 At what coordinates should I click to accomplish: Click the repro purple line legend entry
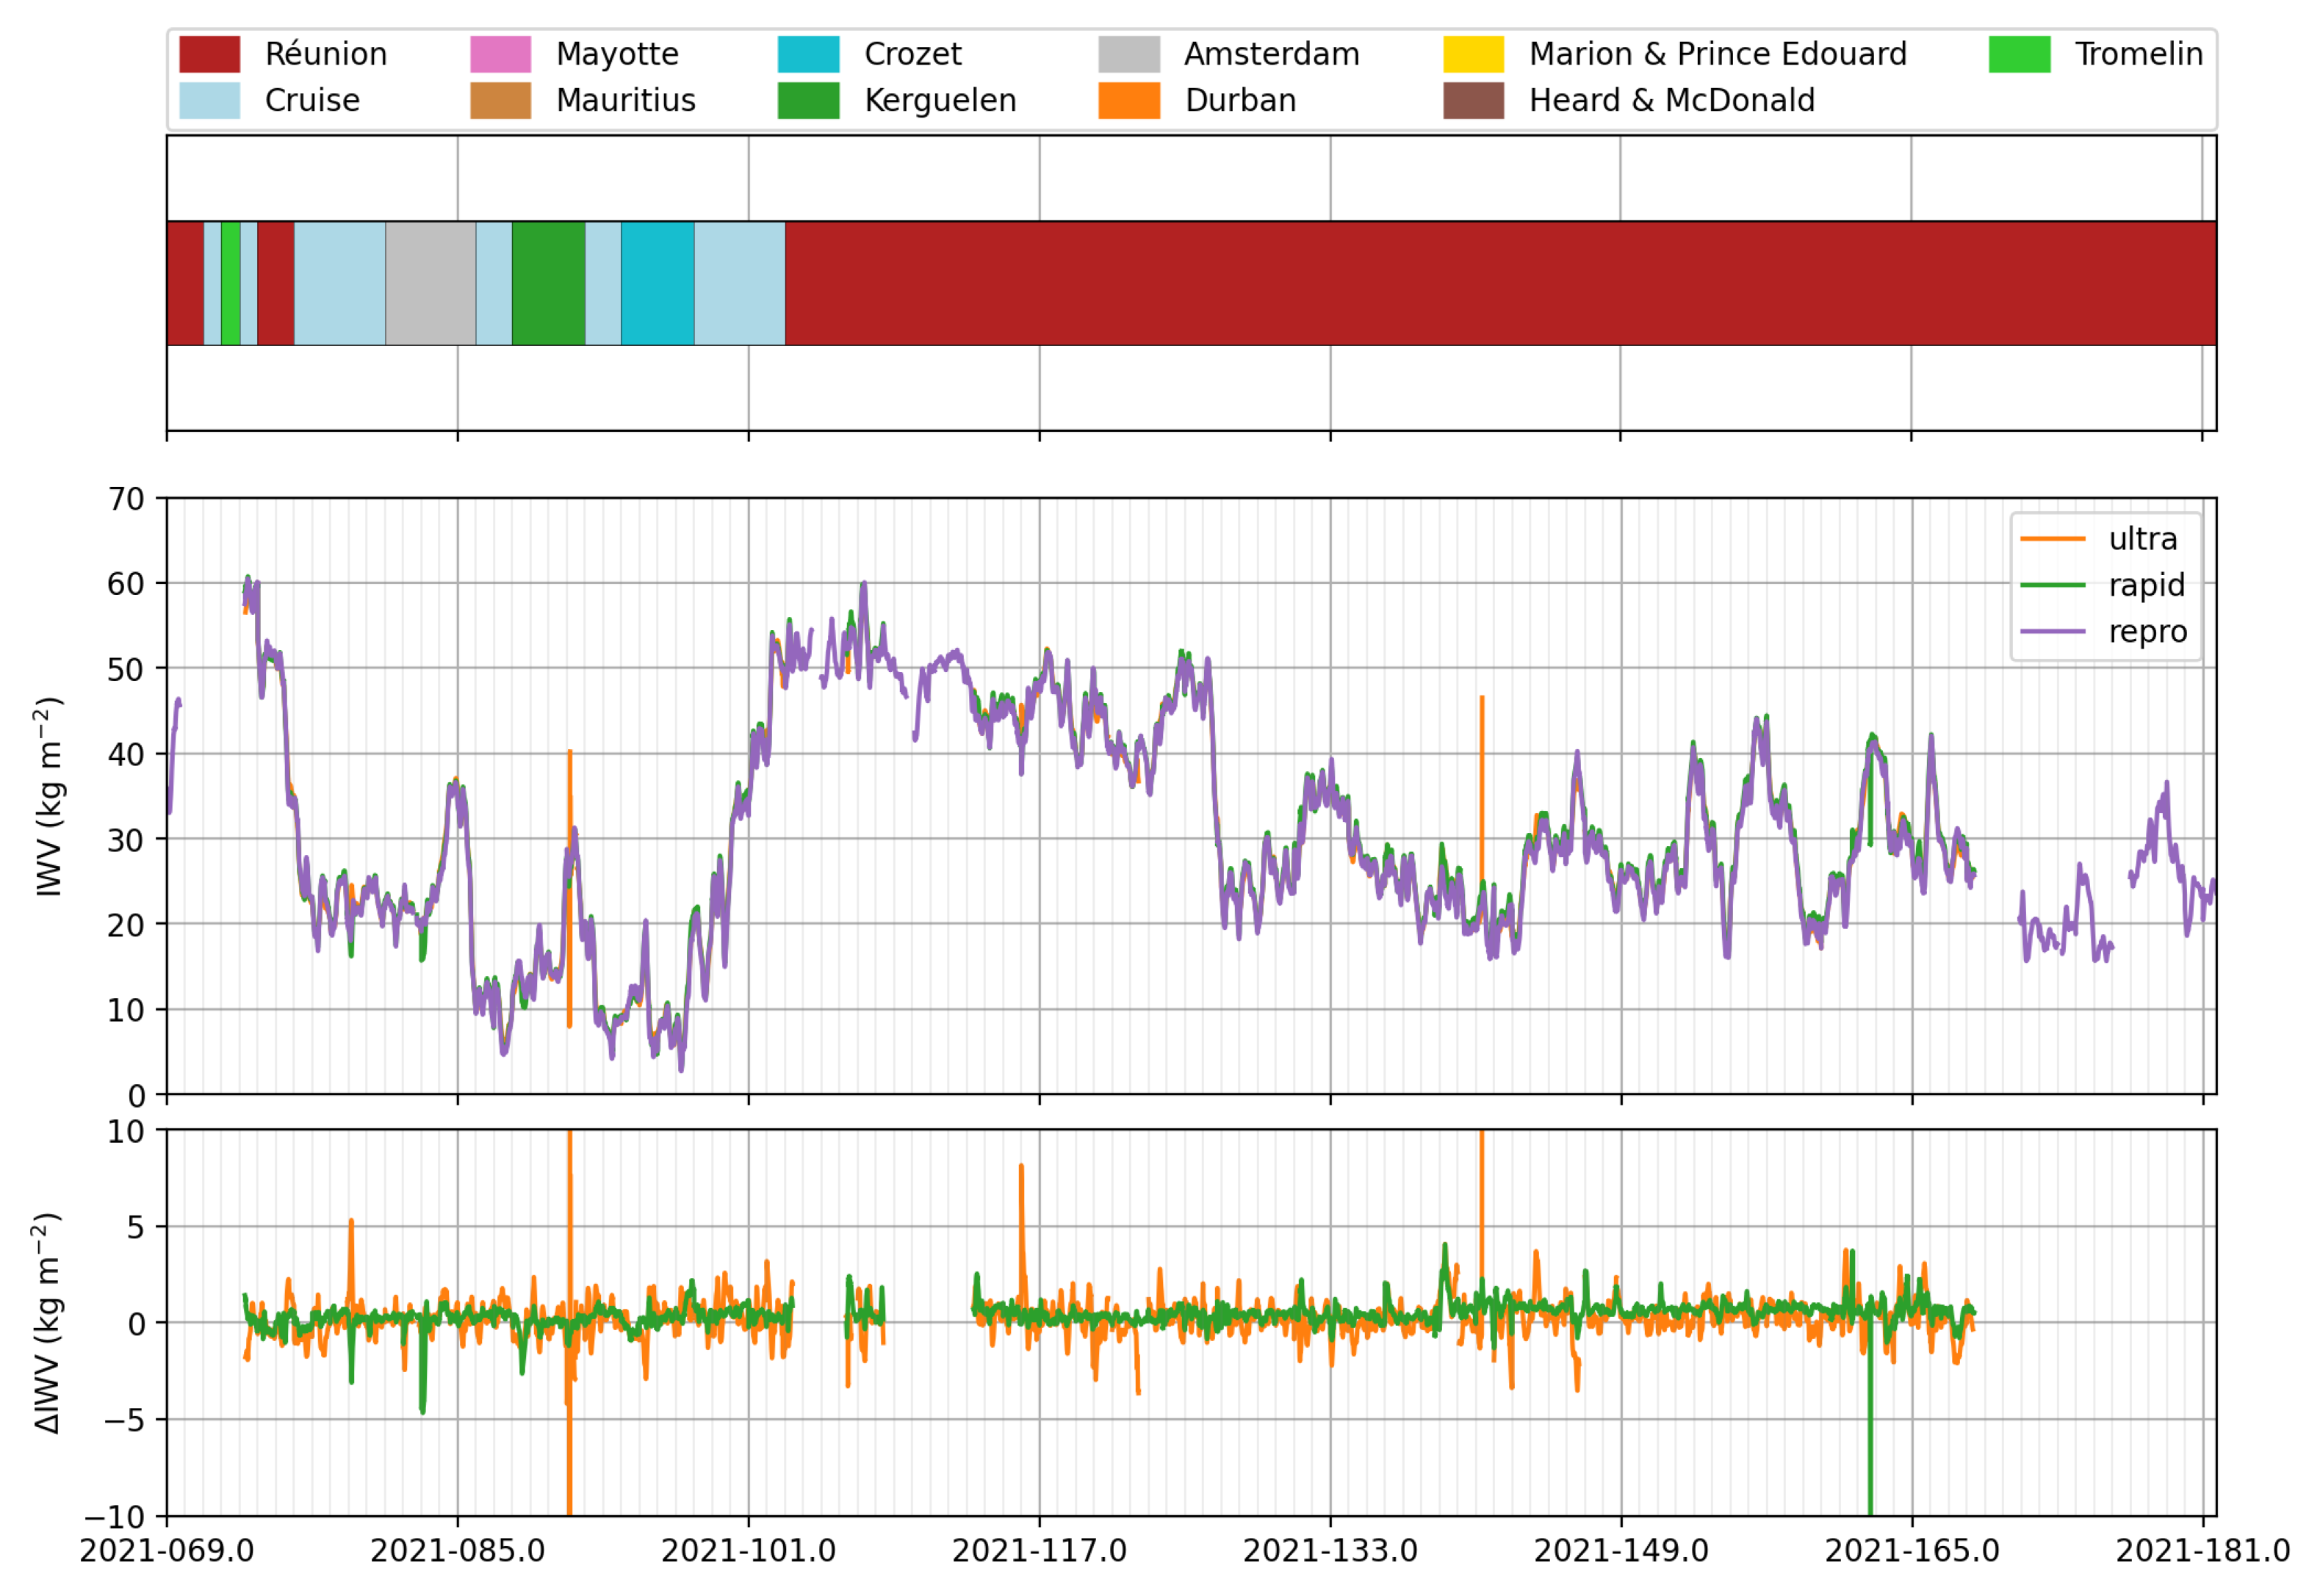tap(2052, 632)
